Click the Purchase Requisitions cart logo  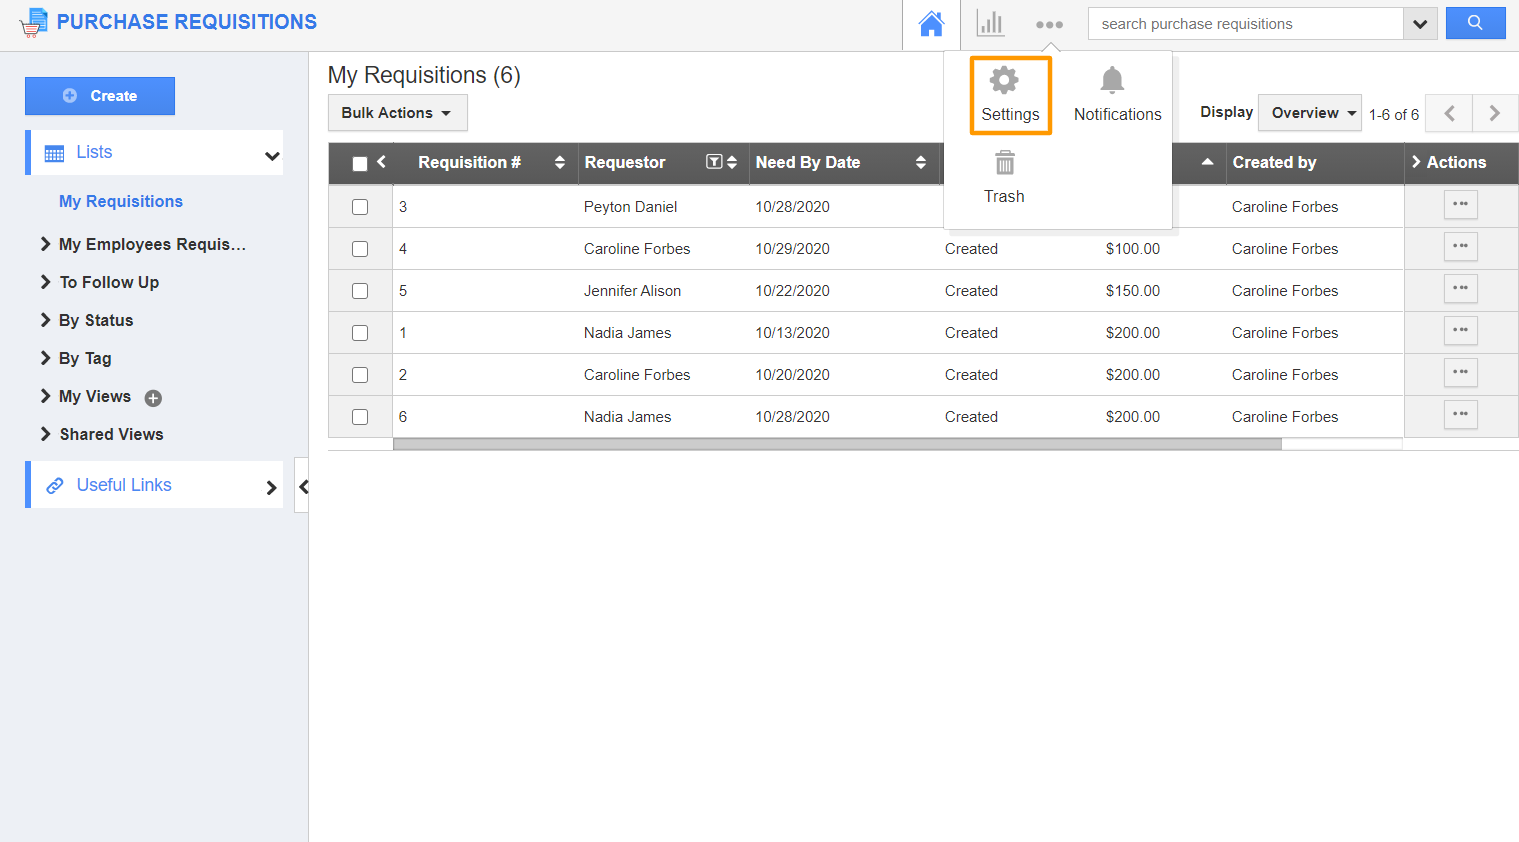coord(33,21)
